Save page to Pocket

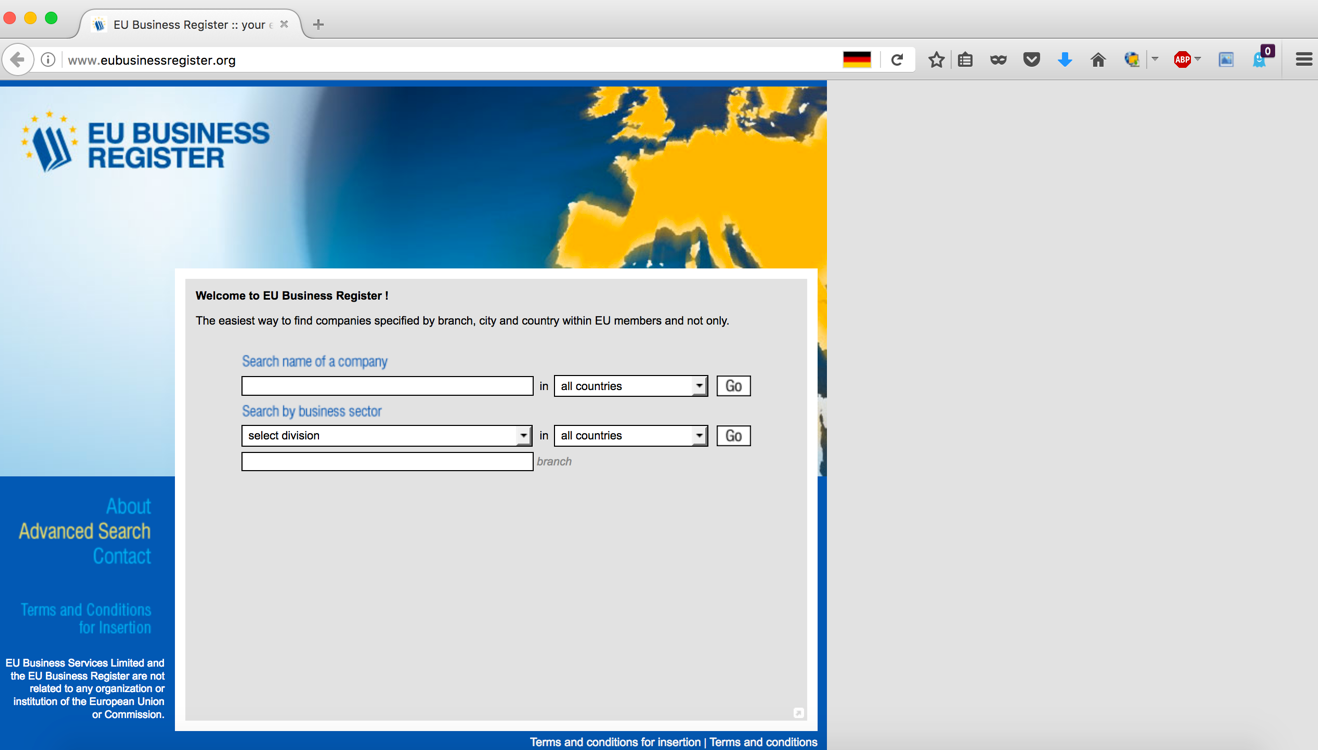click(x=1032, y=60)
